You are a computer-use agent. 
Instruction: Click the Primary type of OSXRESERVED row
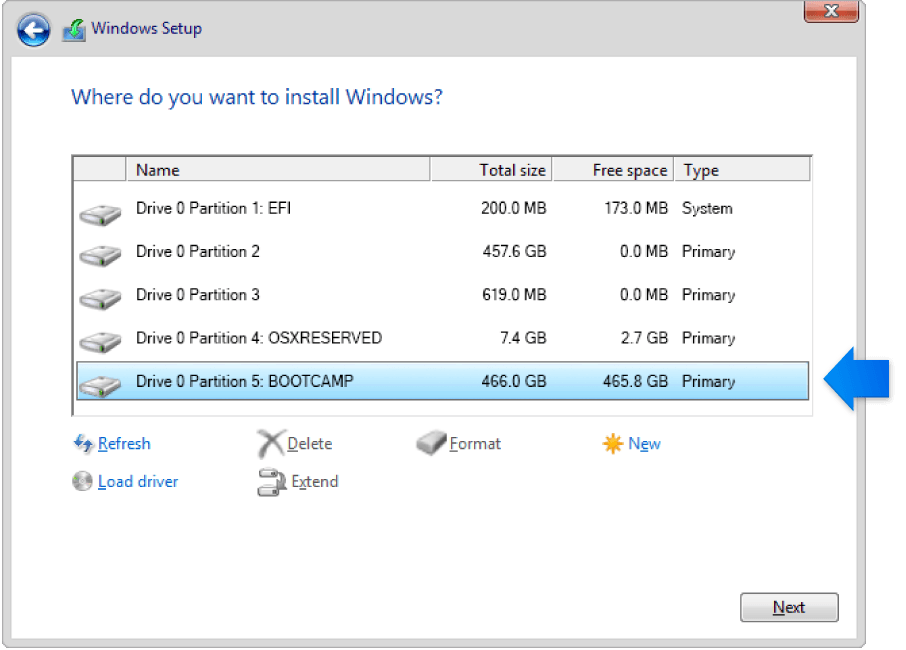[x=709, y=338]
